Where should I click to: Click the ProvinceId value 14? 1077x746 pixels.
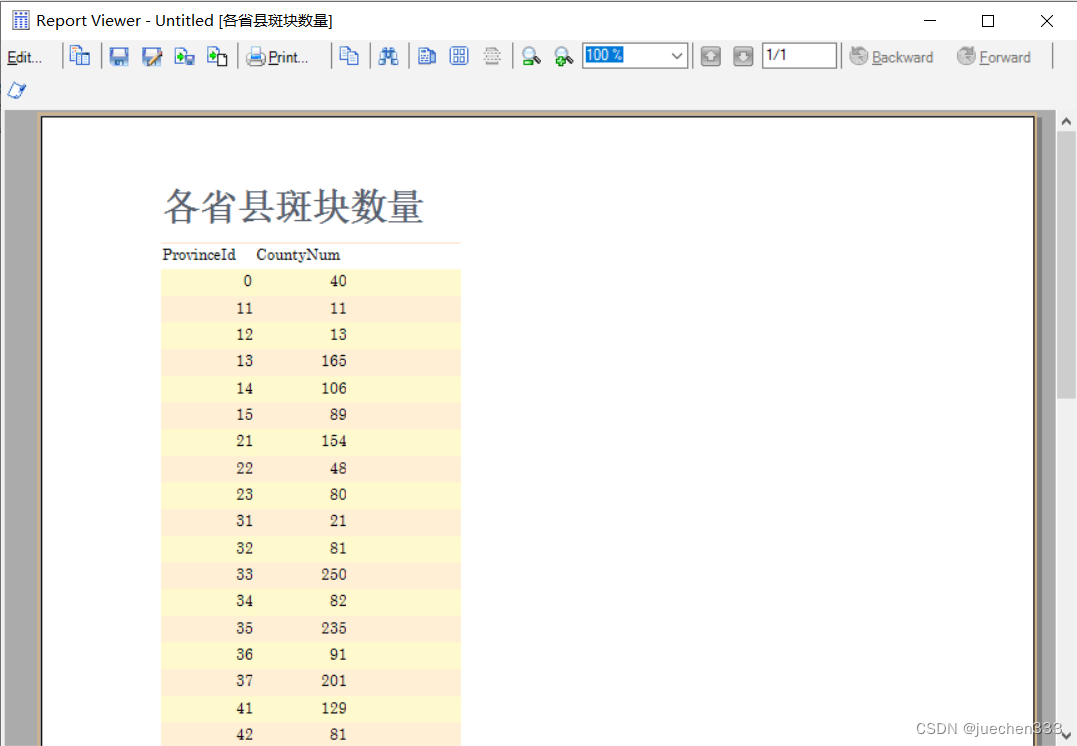tap(245, 388)
